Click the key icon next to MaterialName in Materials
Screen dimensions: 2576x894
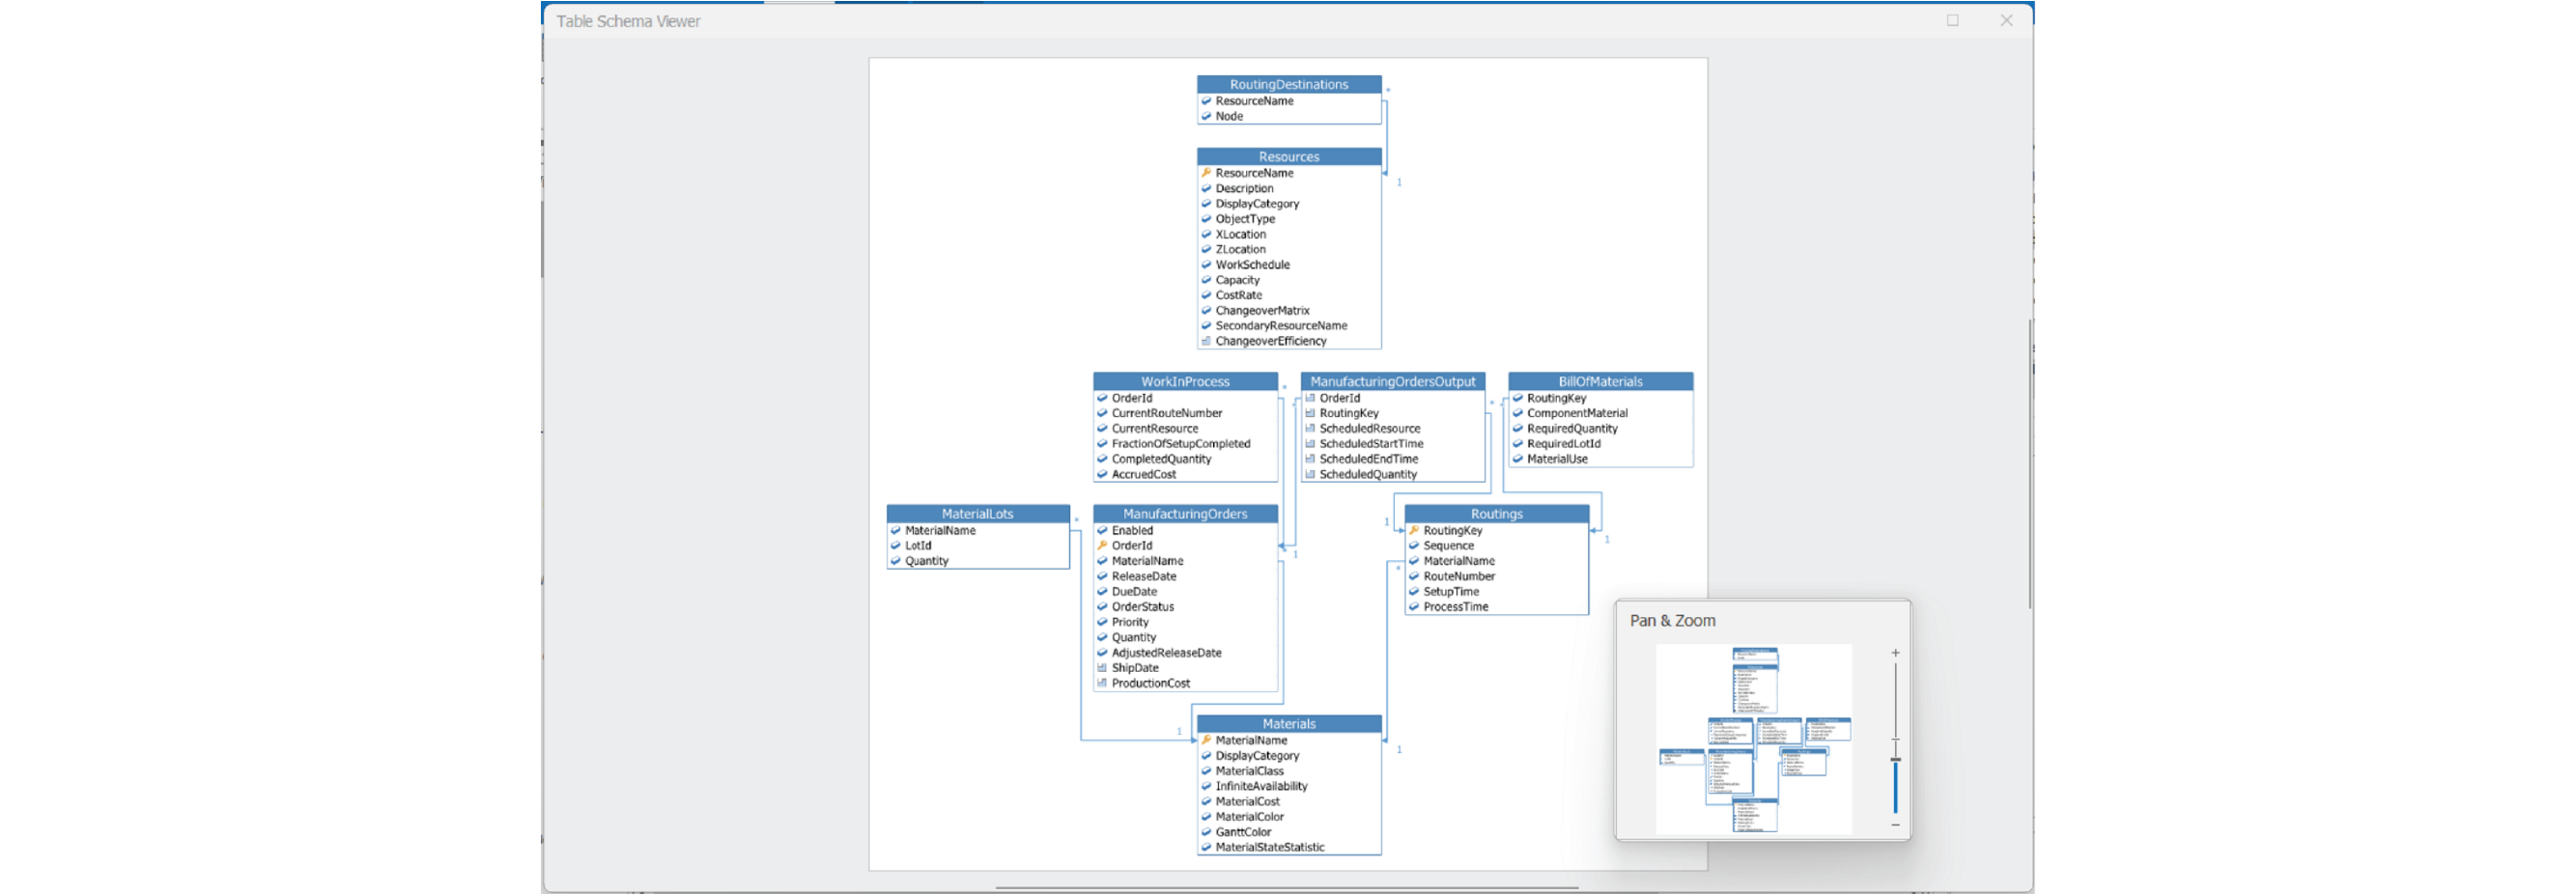(1206, 741)
